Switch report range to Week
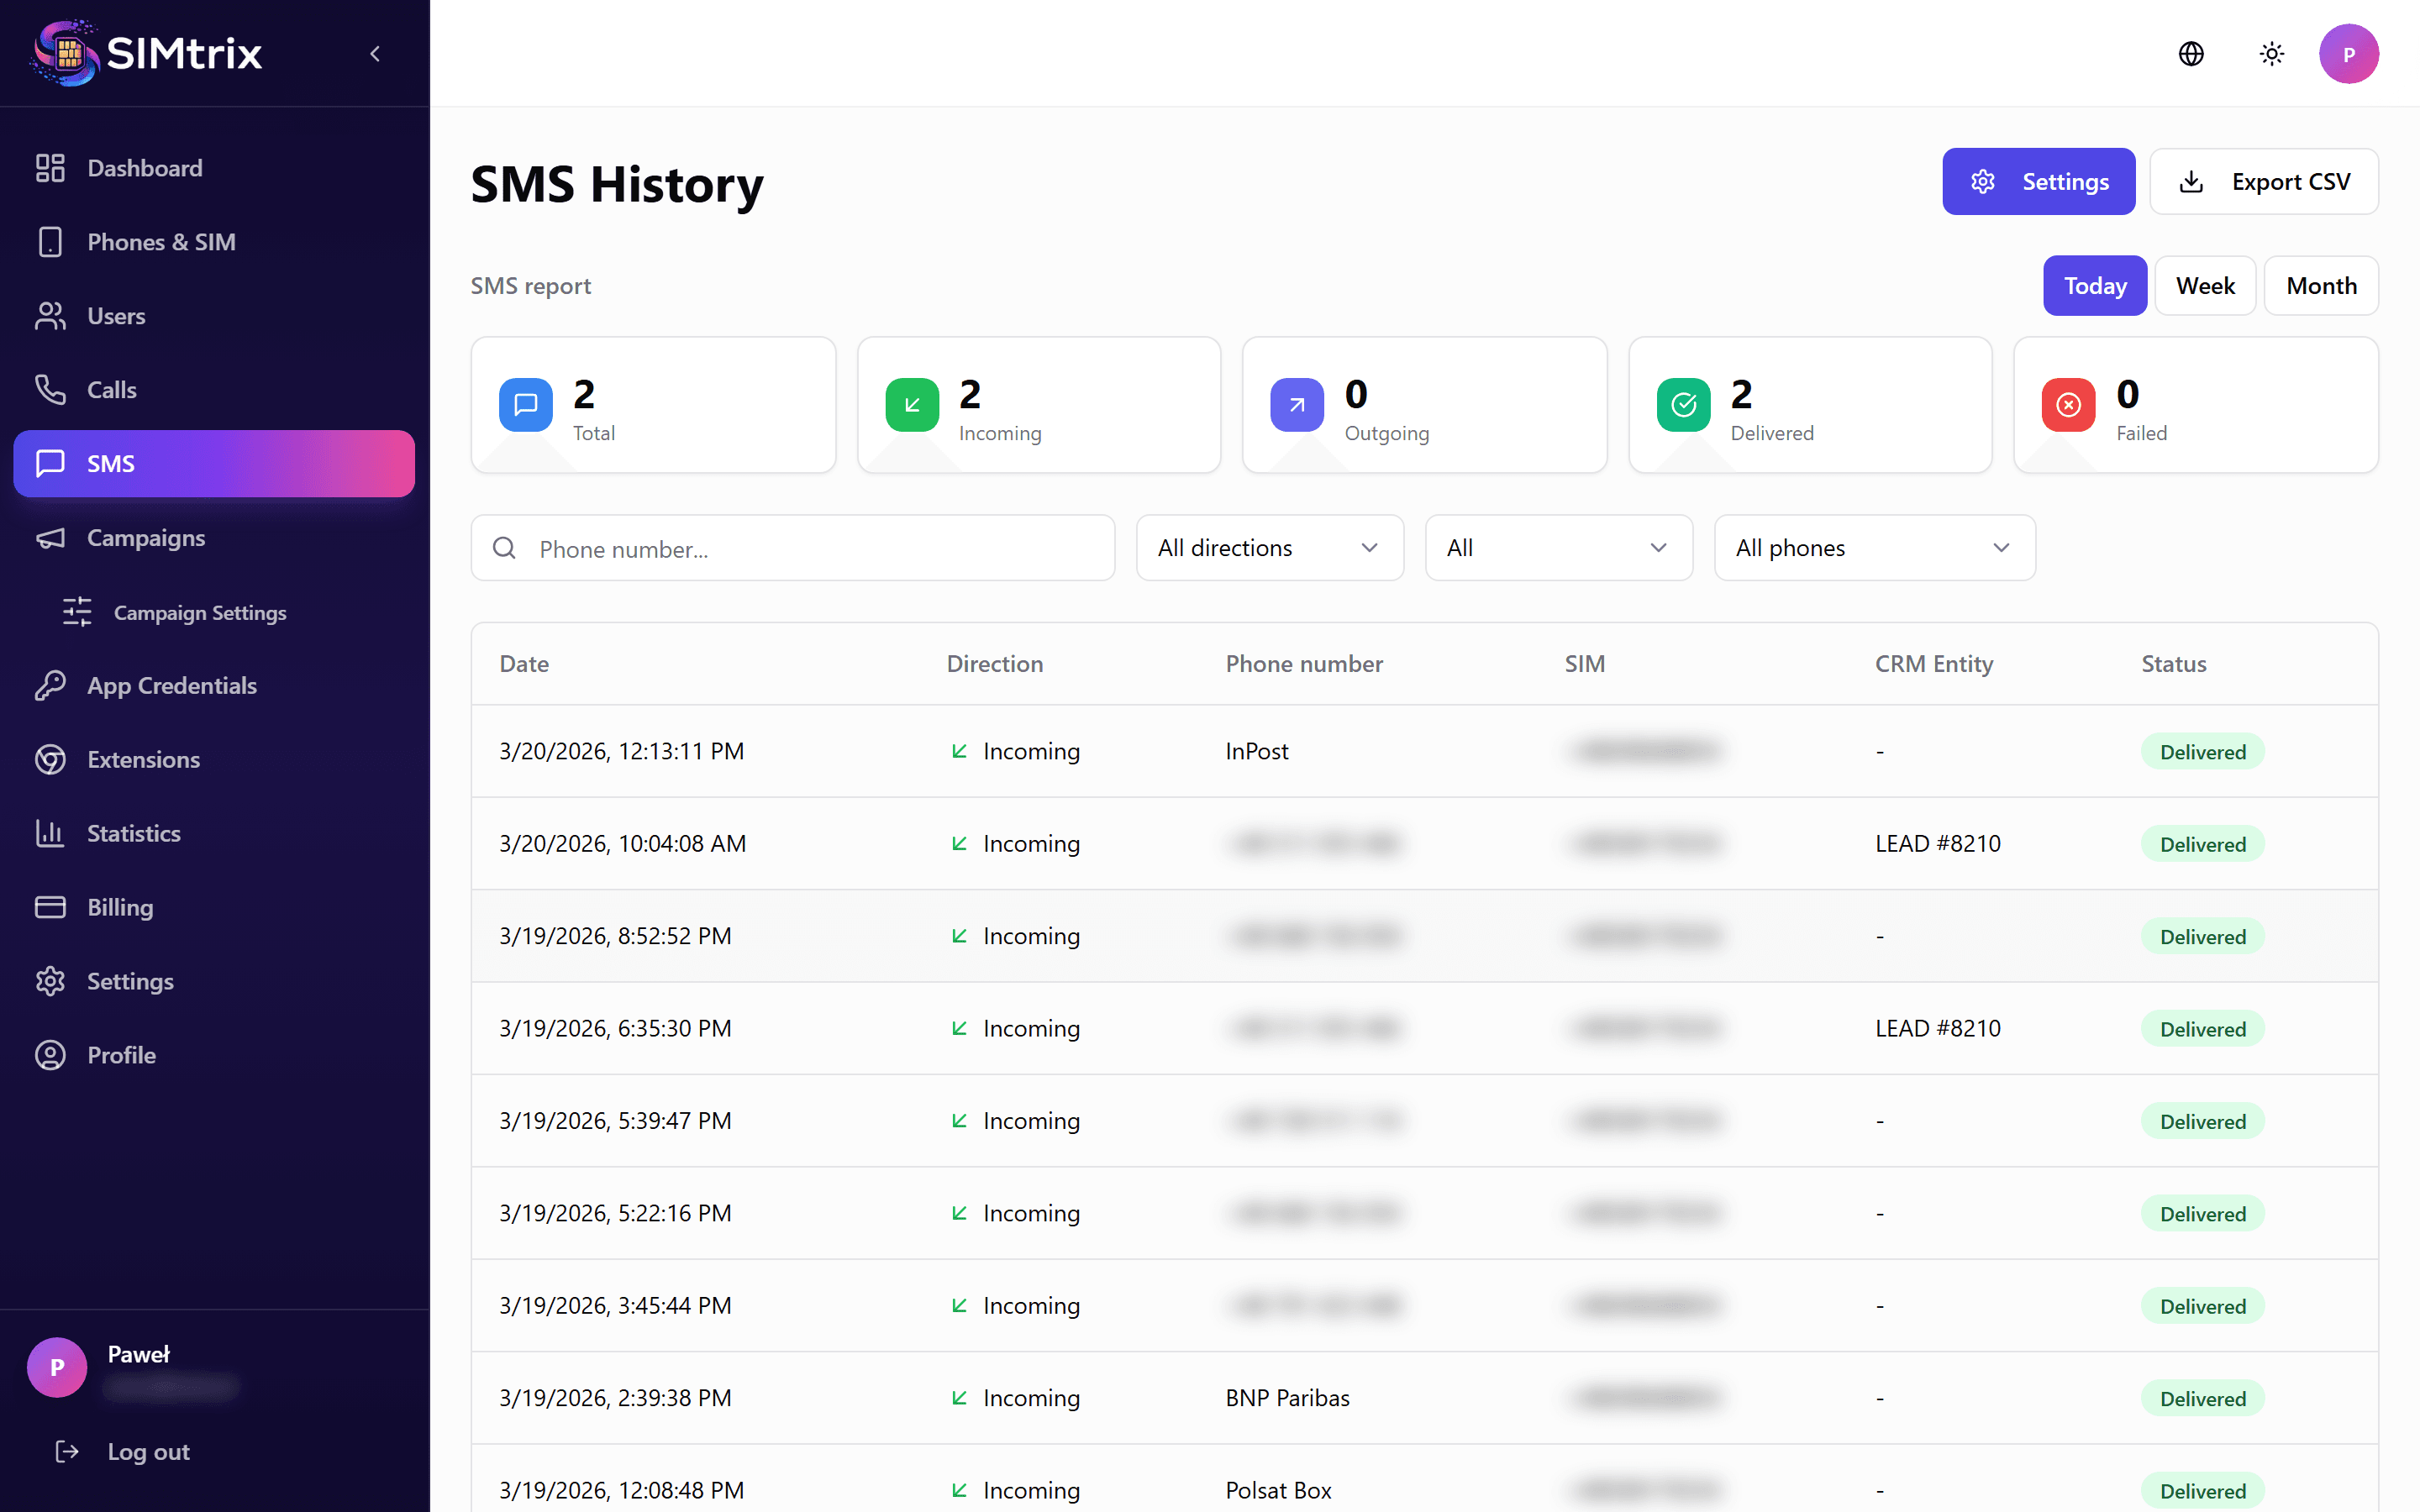This screenshot has width=2420, height=1512. pyautogui.click(x=2204, y=286)
